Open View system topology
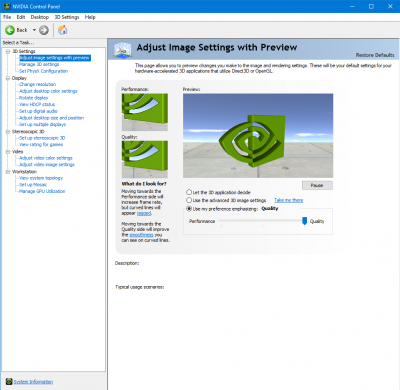The image size is (400, 390). 41,178
